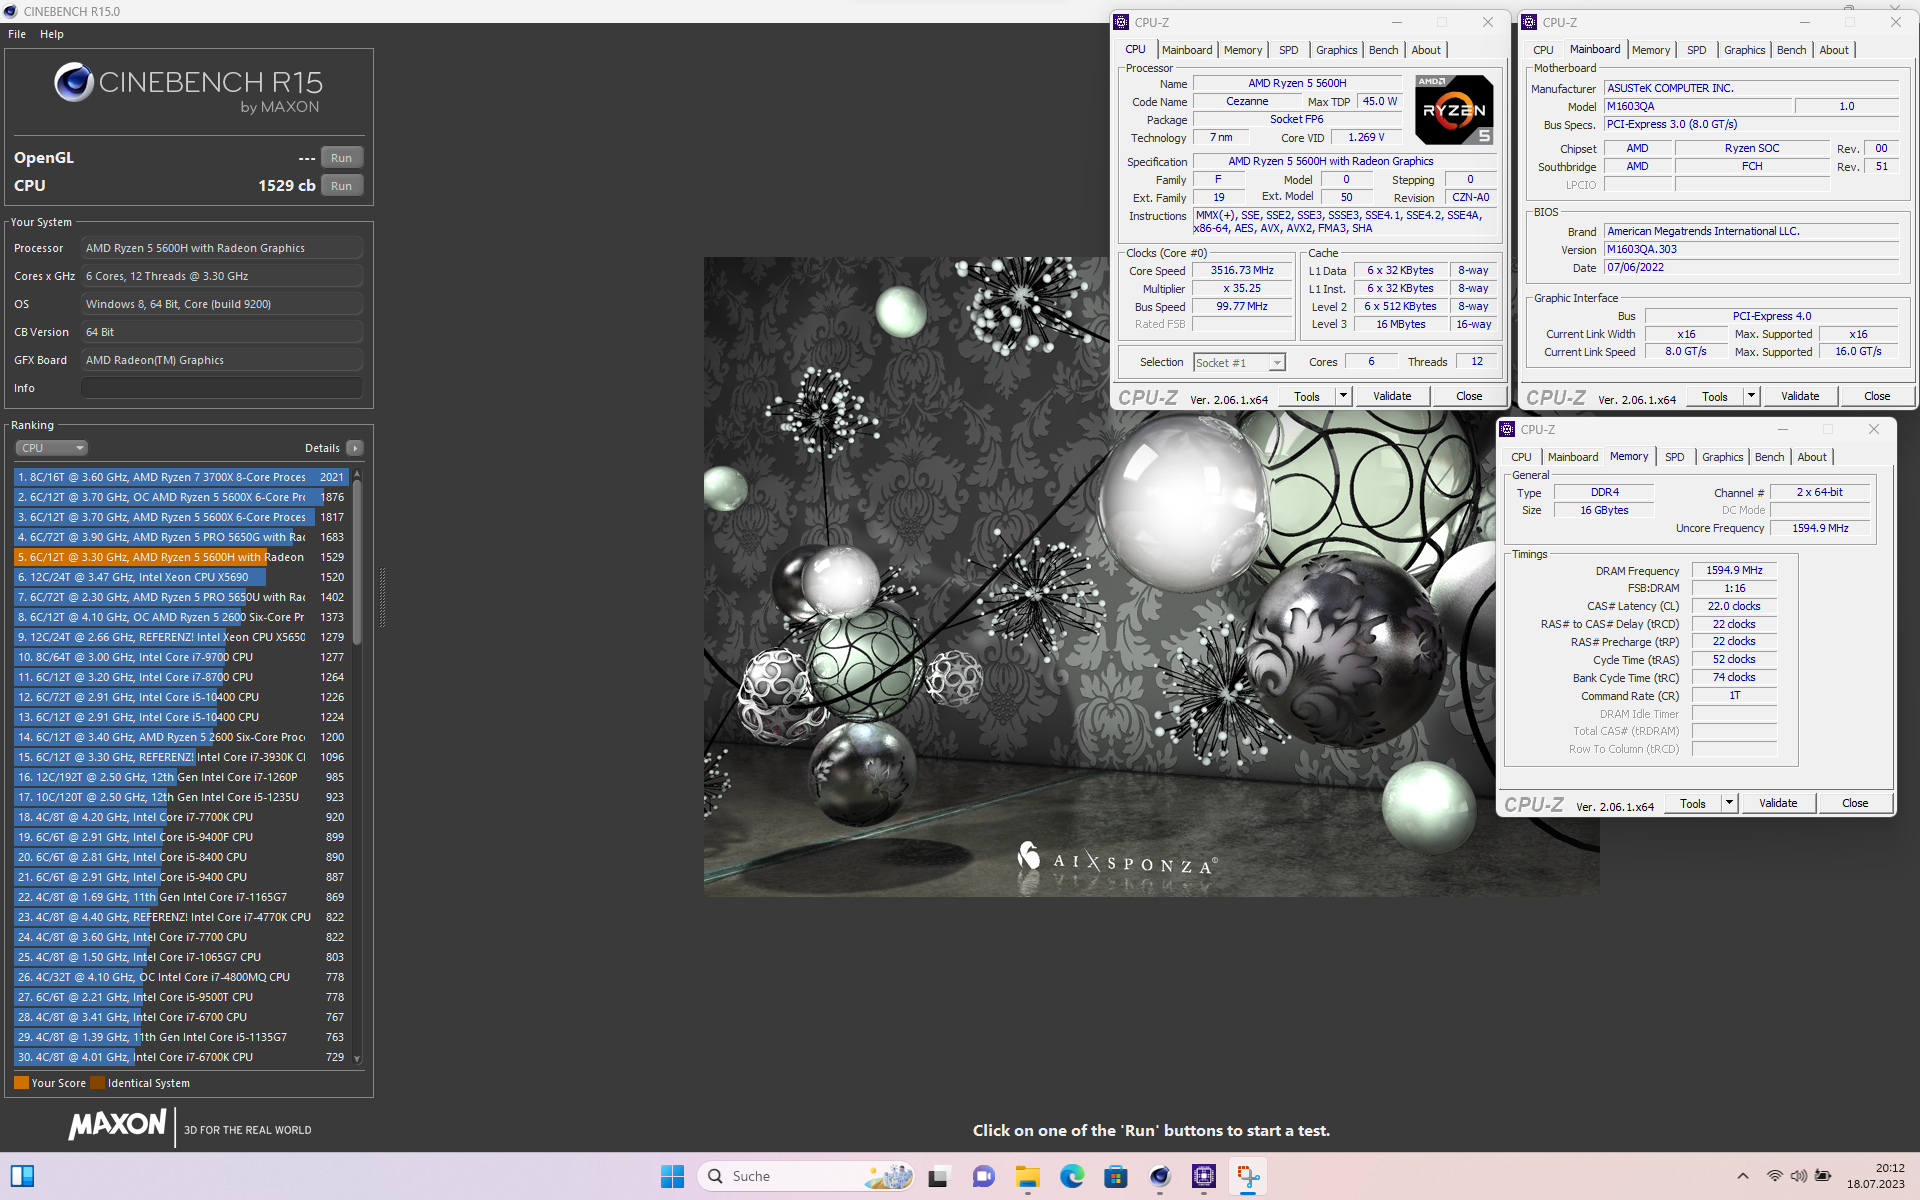Click the app icon of the CPU-Z CPU-tab window
This screenshot has width=1920, height=1200.
pyautogui.click(x=1121, y=22)
